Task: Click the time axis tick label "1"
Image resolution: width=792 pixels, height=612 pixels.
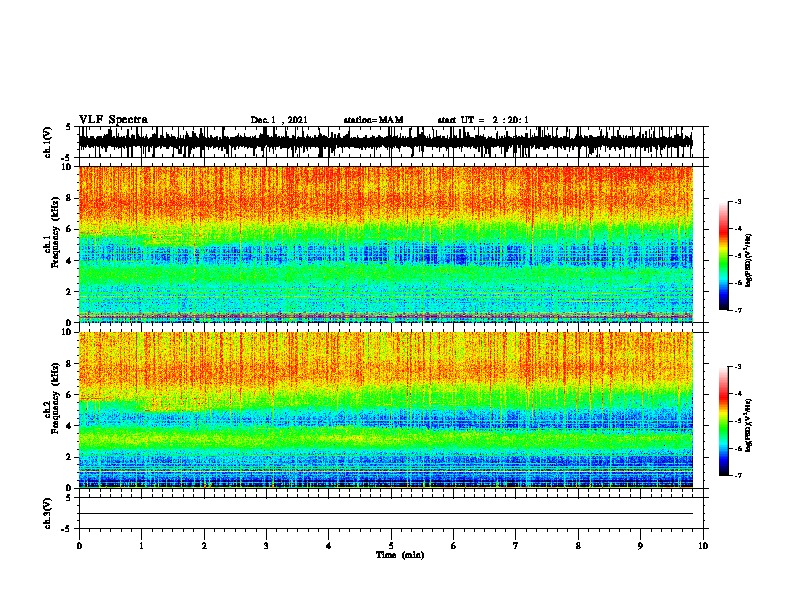Action: point(141,546)
